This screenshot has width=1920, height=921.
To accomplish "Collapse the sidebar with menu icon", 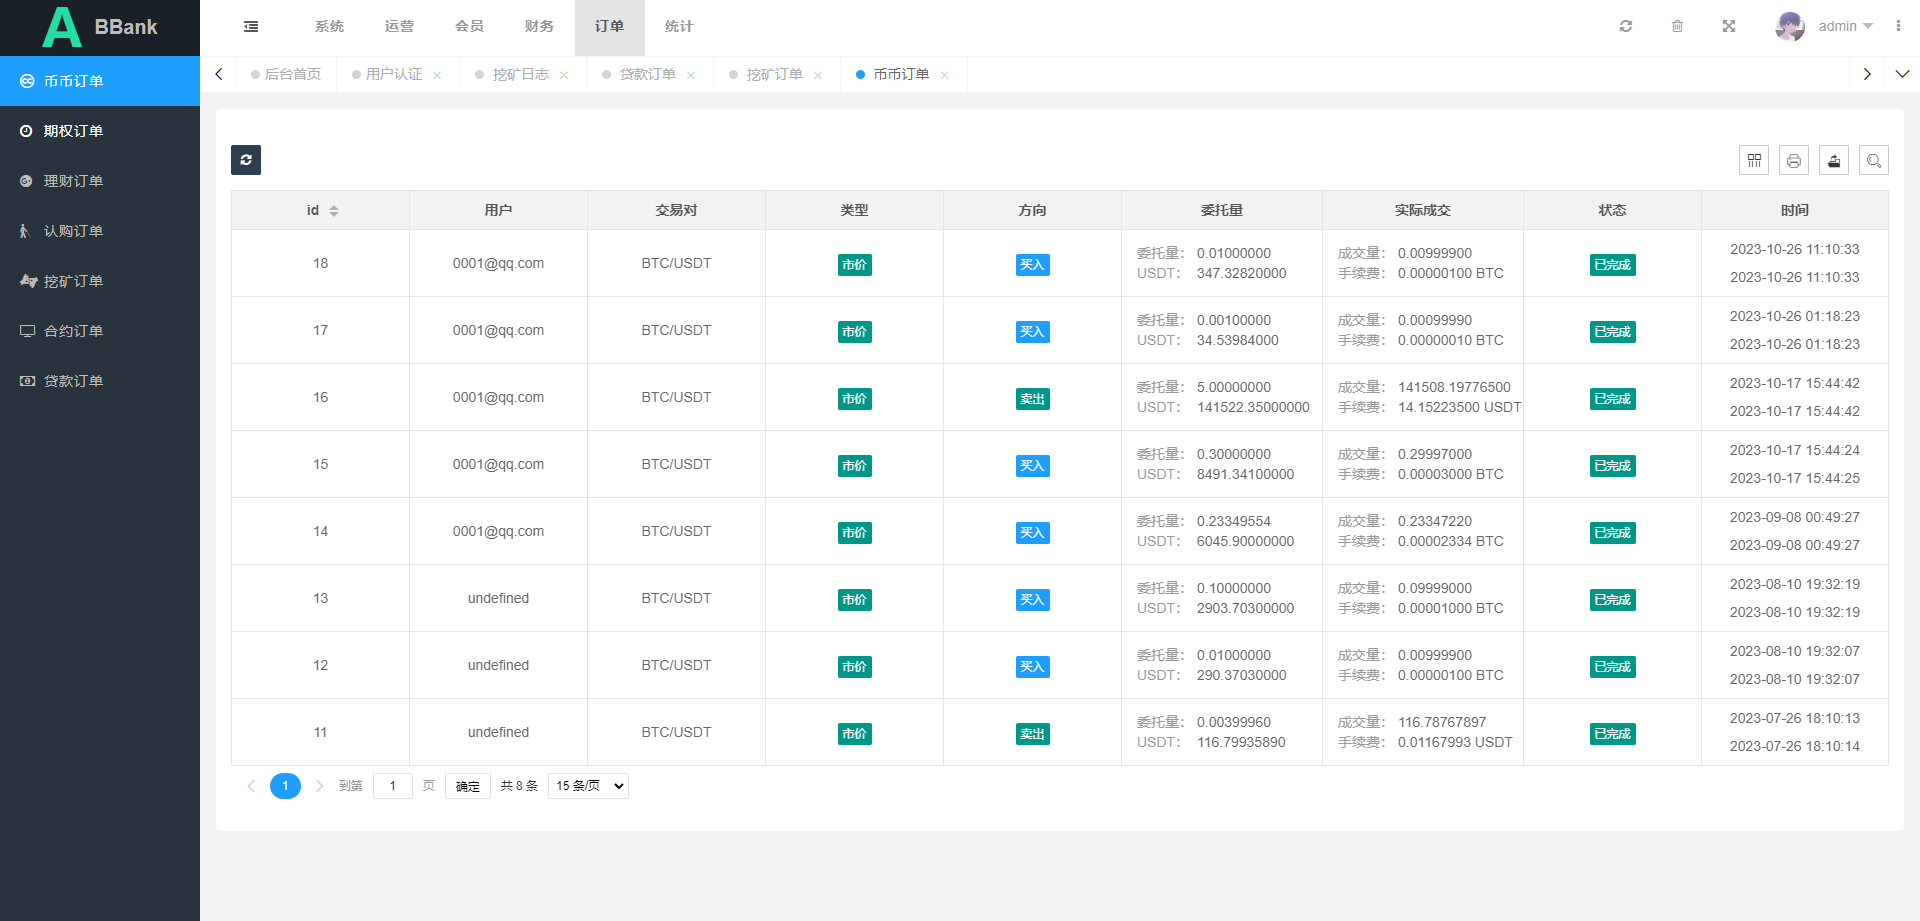I will coord(251,27).
